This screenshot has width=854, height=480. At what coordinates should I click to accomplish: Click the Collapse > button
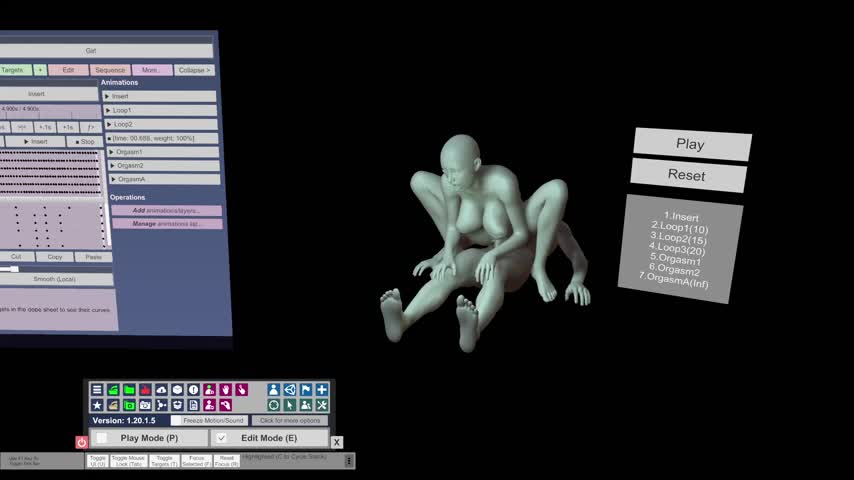(194, 70)
